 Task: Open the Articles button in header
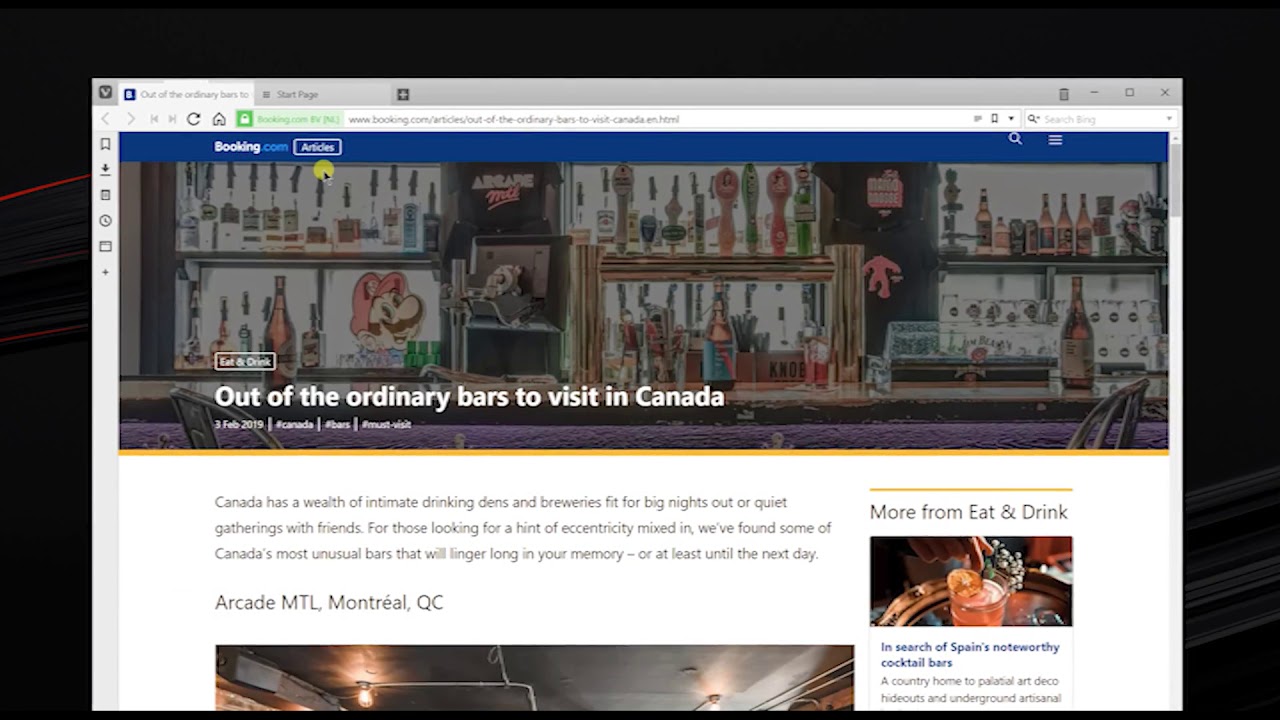pos(318,147)
